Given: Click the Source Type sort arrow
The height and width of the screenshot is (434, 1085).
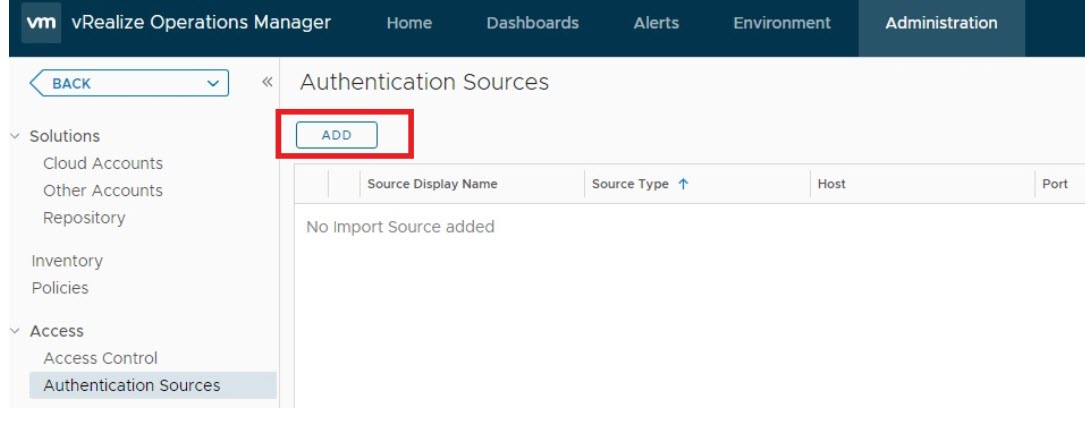Looking at the screenshot, I should point(684,184).
